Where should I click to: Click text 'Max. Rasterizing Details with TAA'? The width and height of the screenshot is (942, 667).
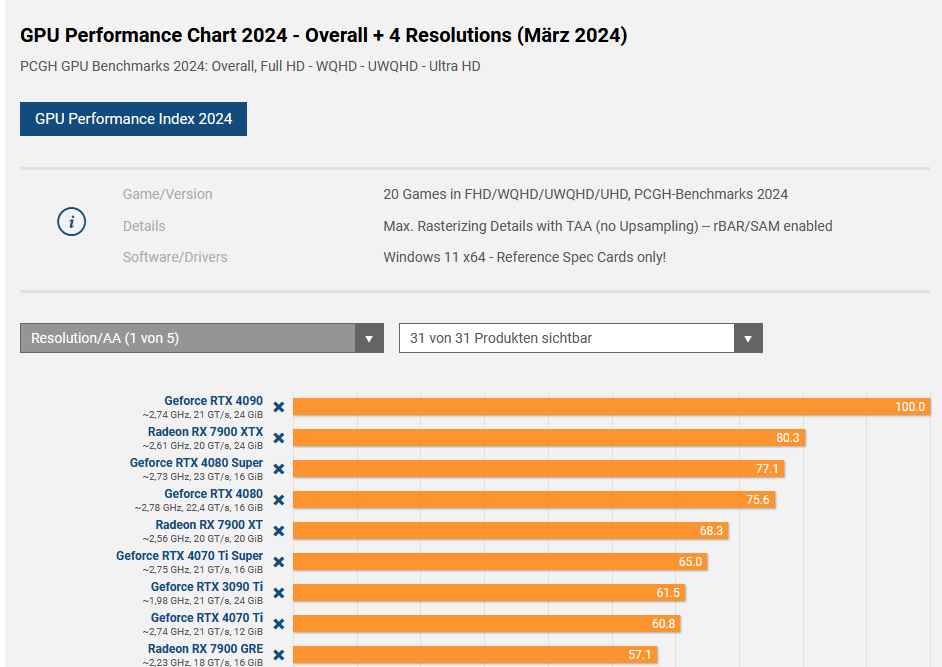pos(487,226)
